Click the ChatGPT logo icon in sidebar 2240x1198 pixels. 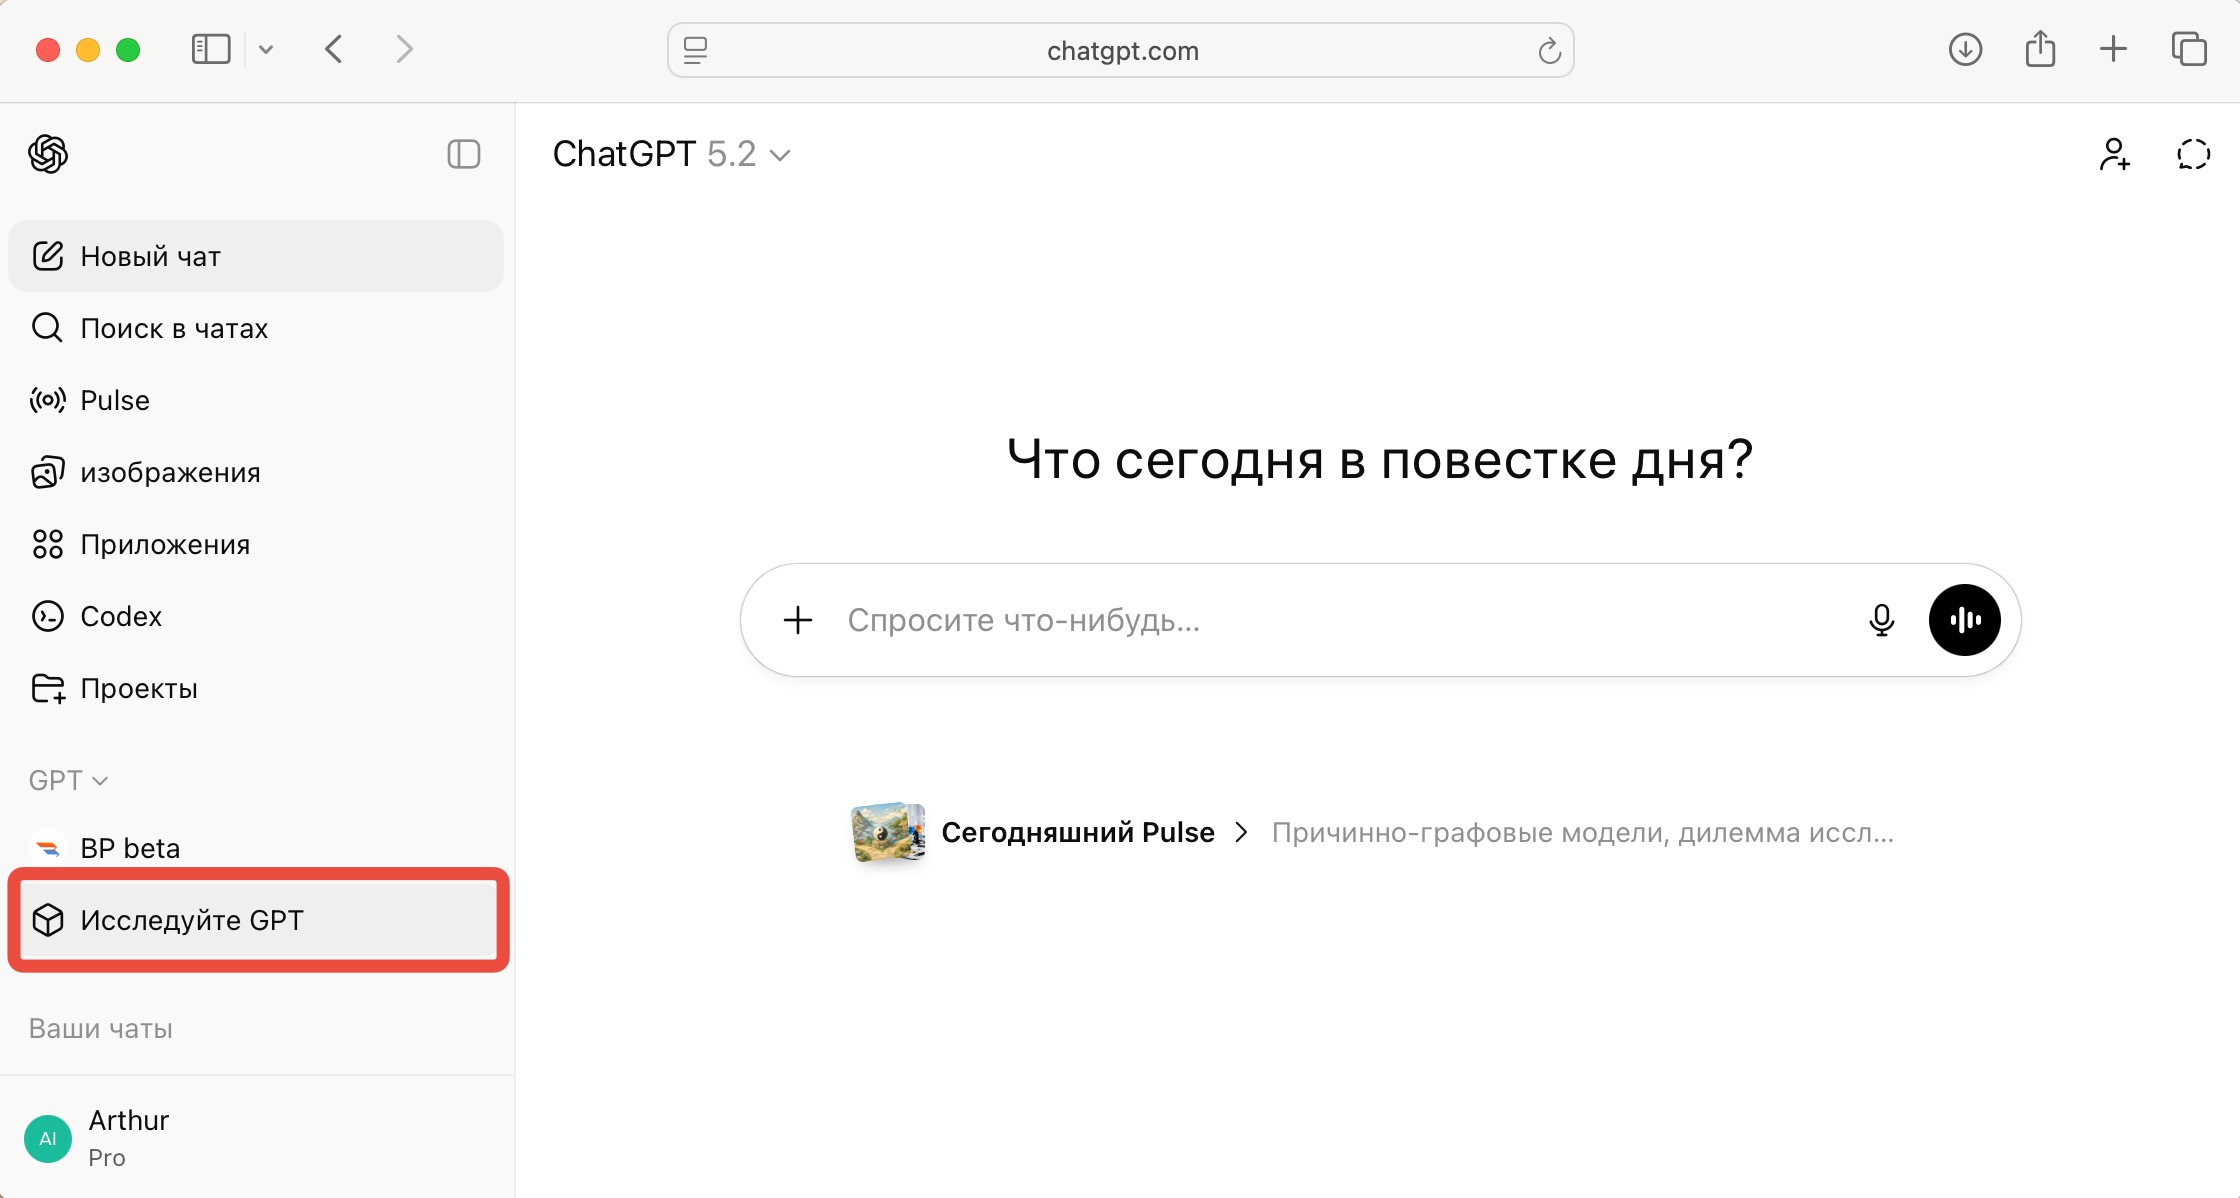[48, 154]
